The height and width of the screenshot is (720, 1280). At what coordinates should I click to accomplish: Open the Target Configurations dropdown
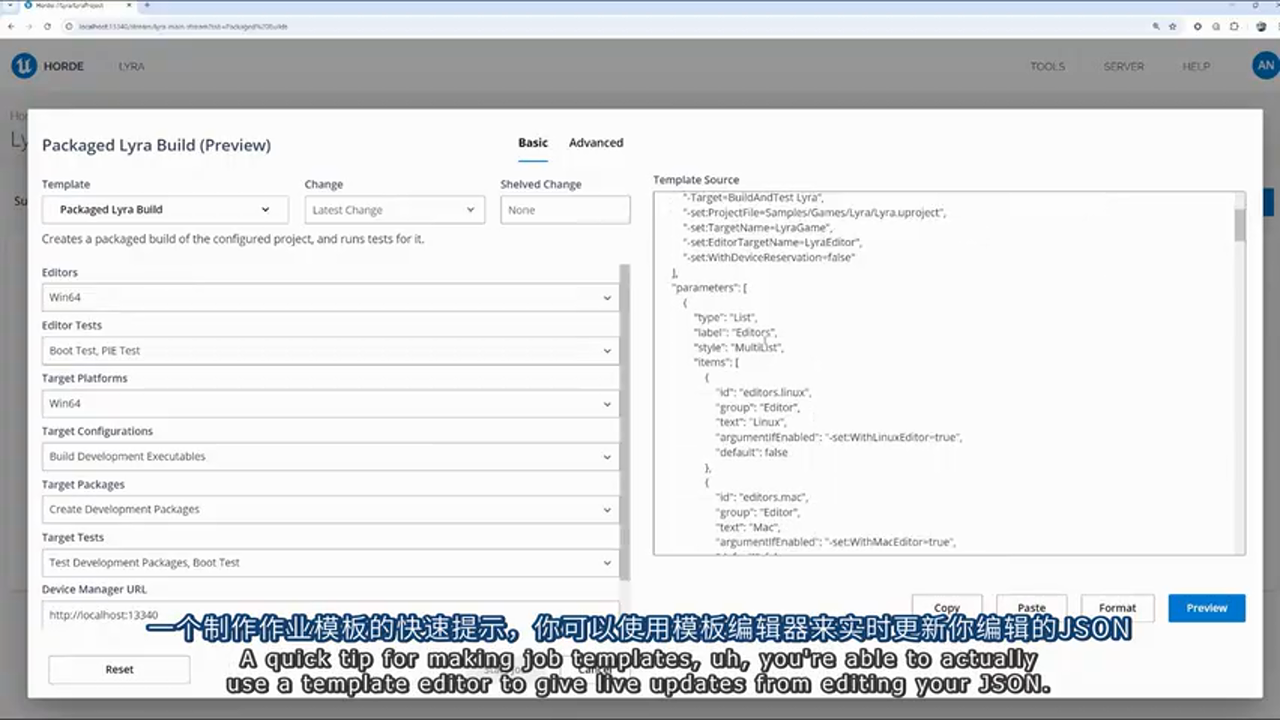point(330,457)
